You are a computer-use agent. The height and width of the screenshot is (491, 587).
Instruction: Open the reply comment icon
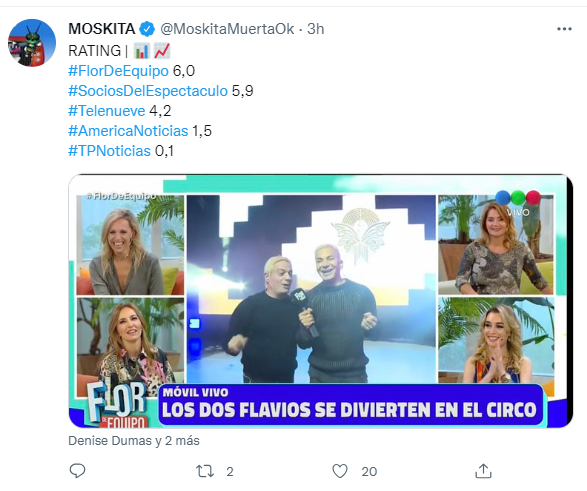[x=77, y=471]
